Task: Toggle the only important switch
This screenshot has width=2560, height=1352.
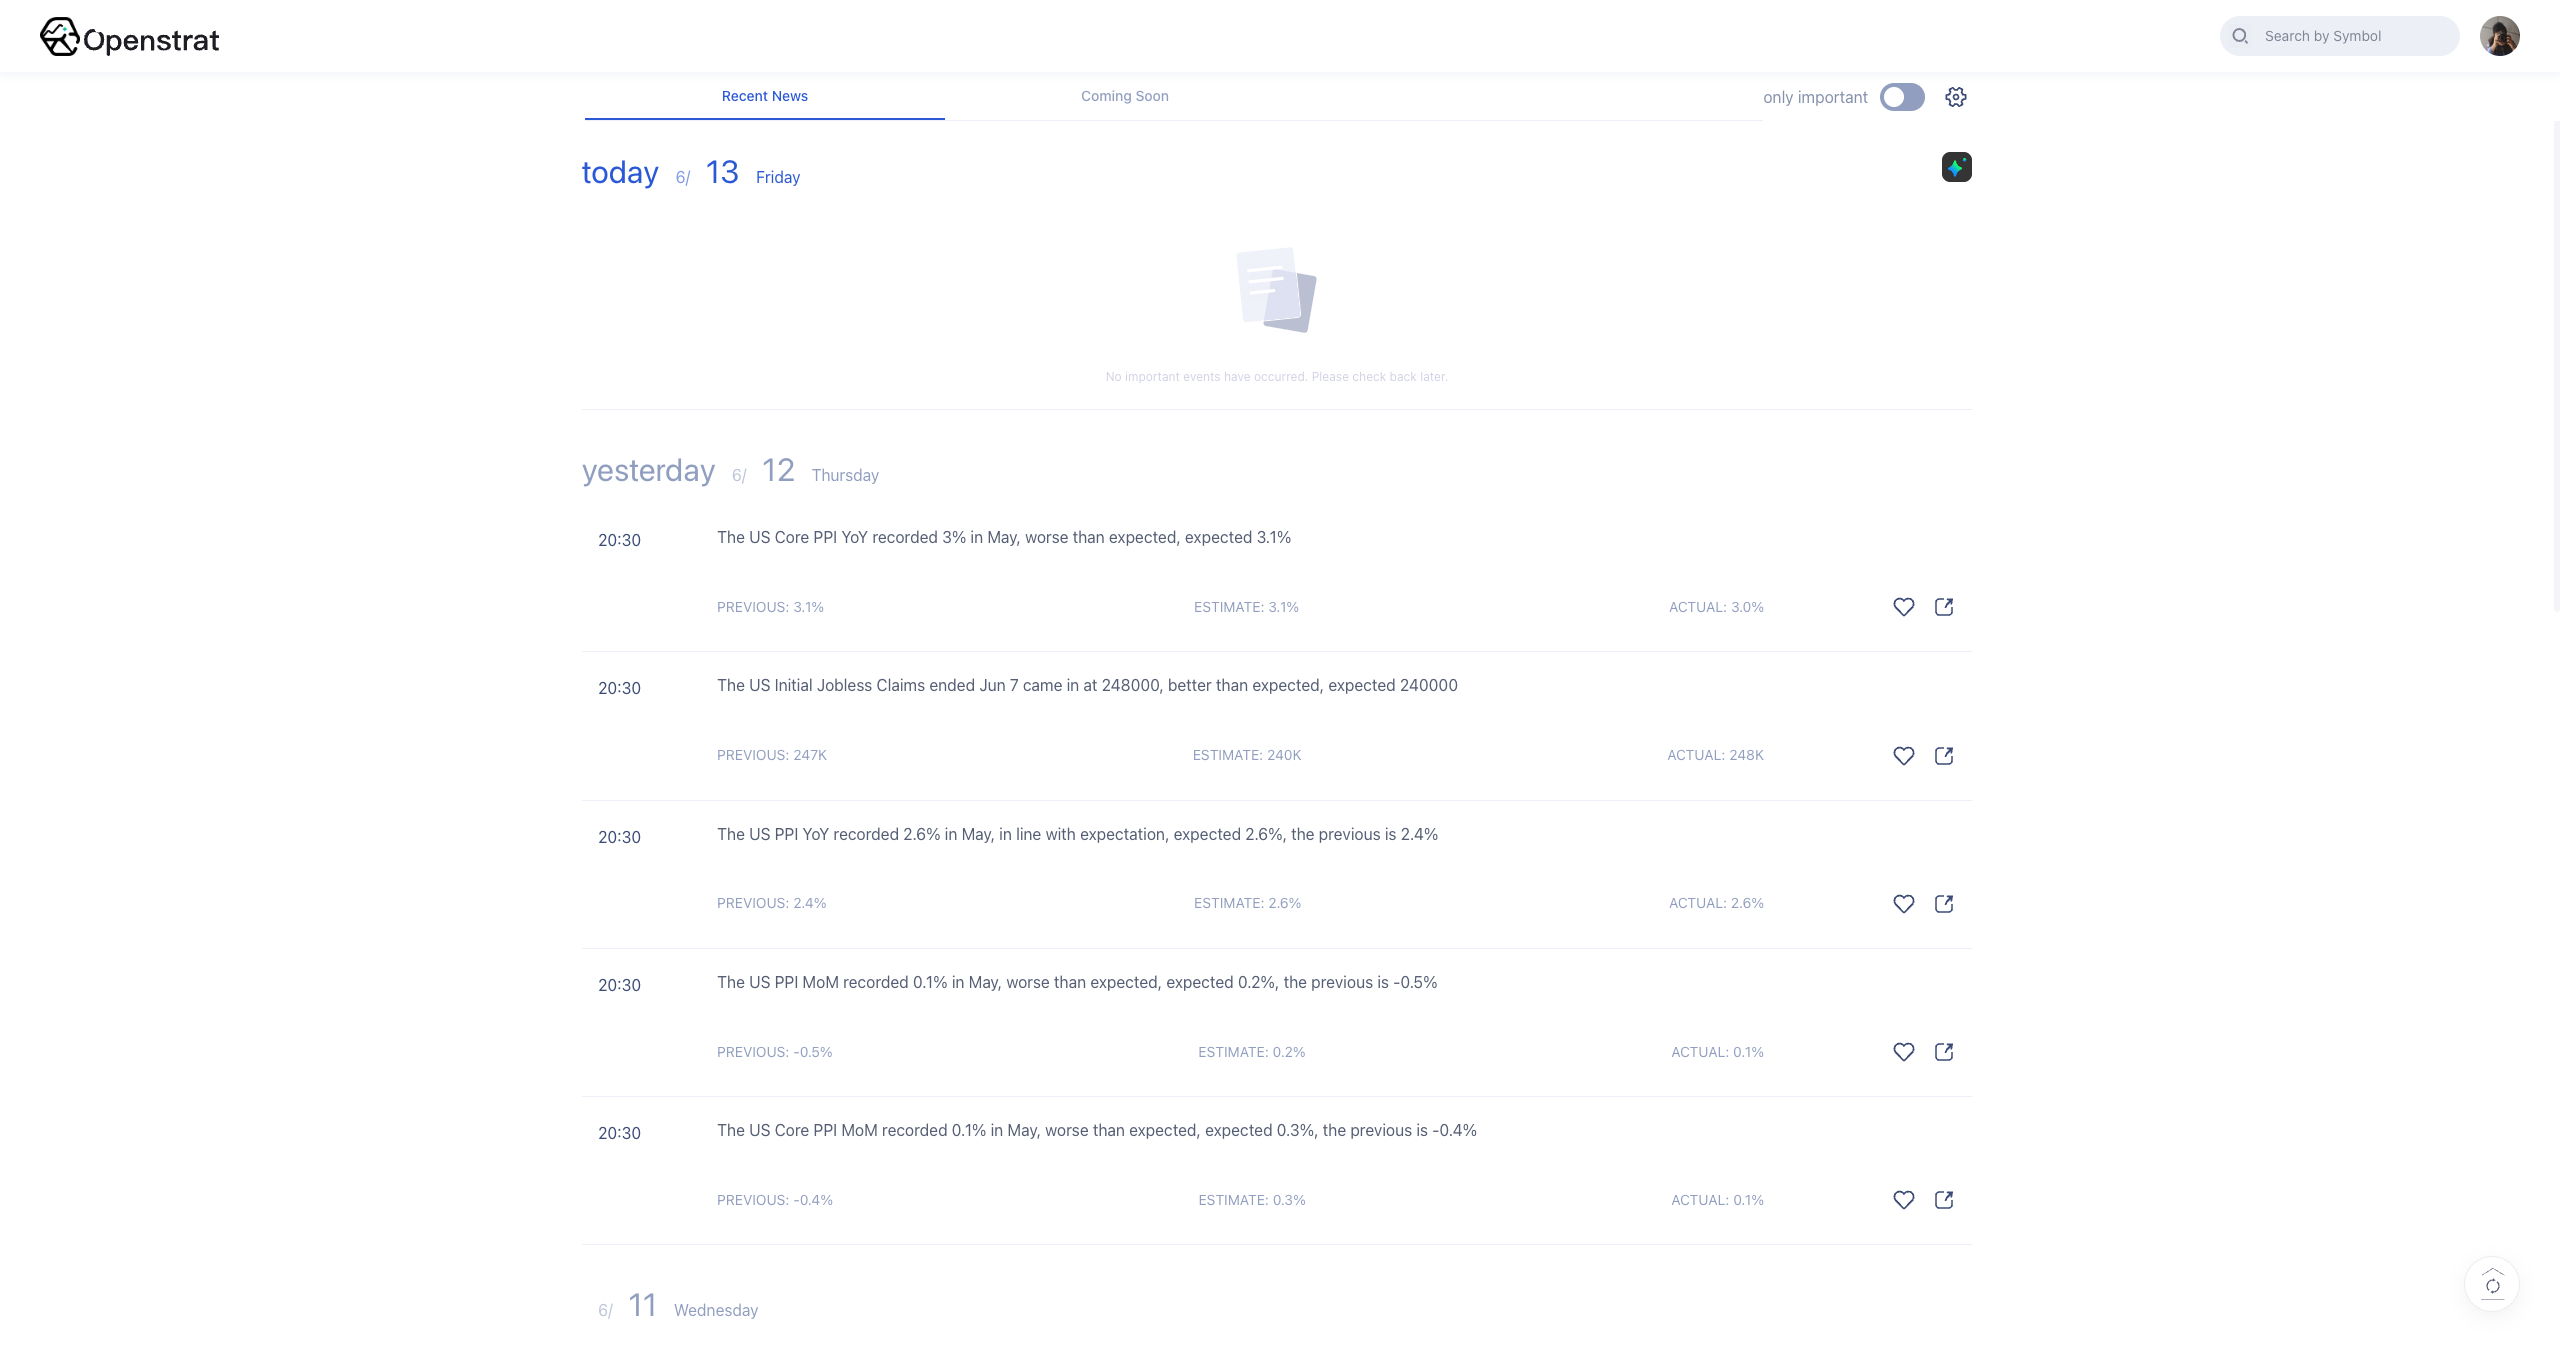Action: (x=1901, y=97)
